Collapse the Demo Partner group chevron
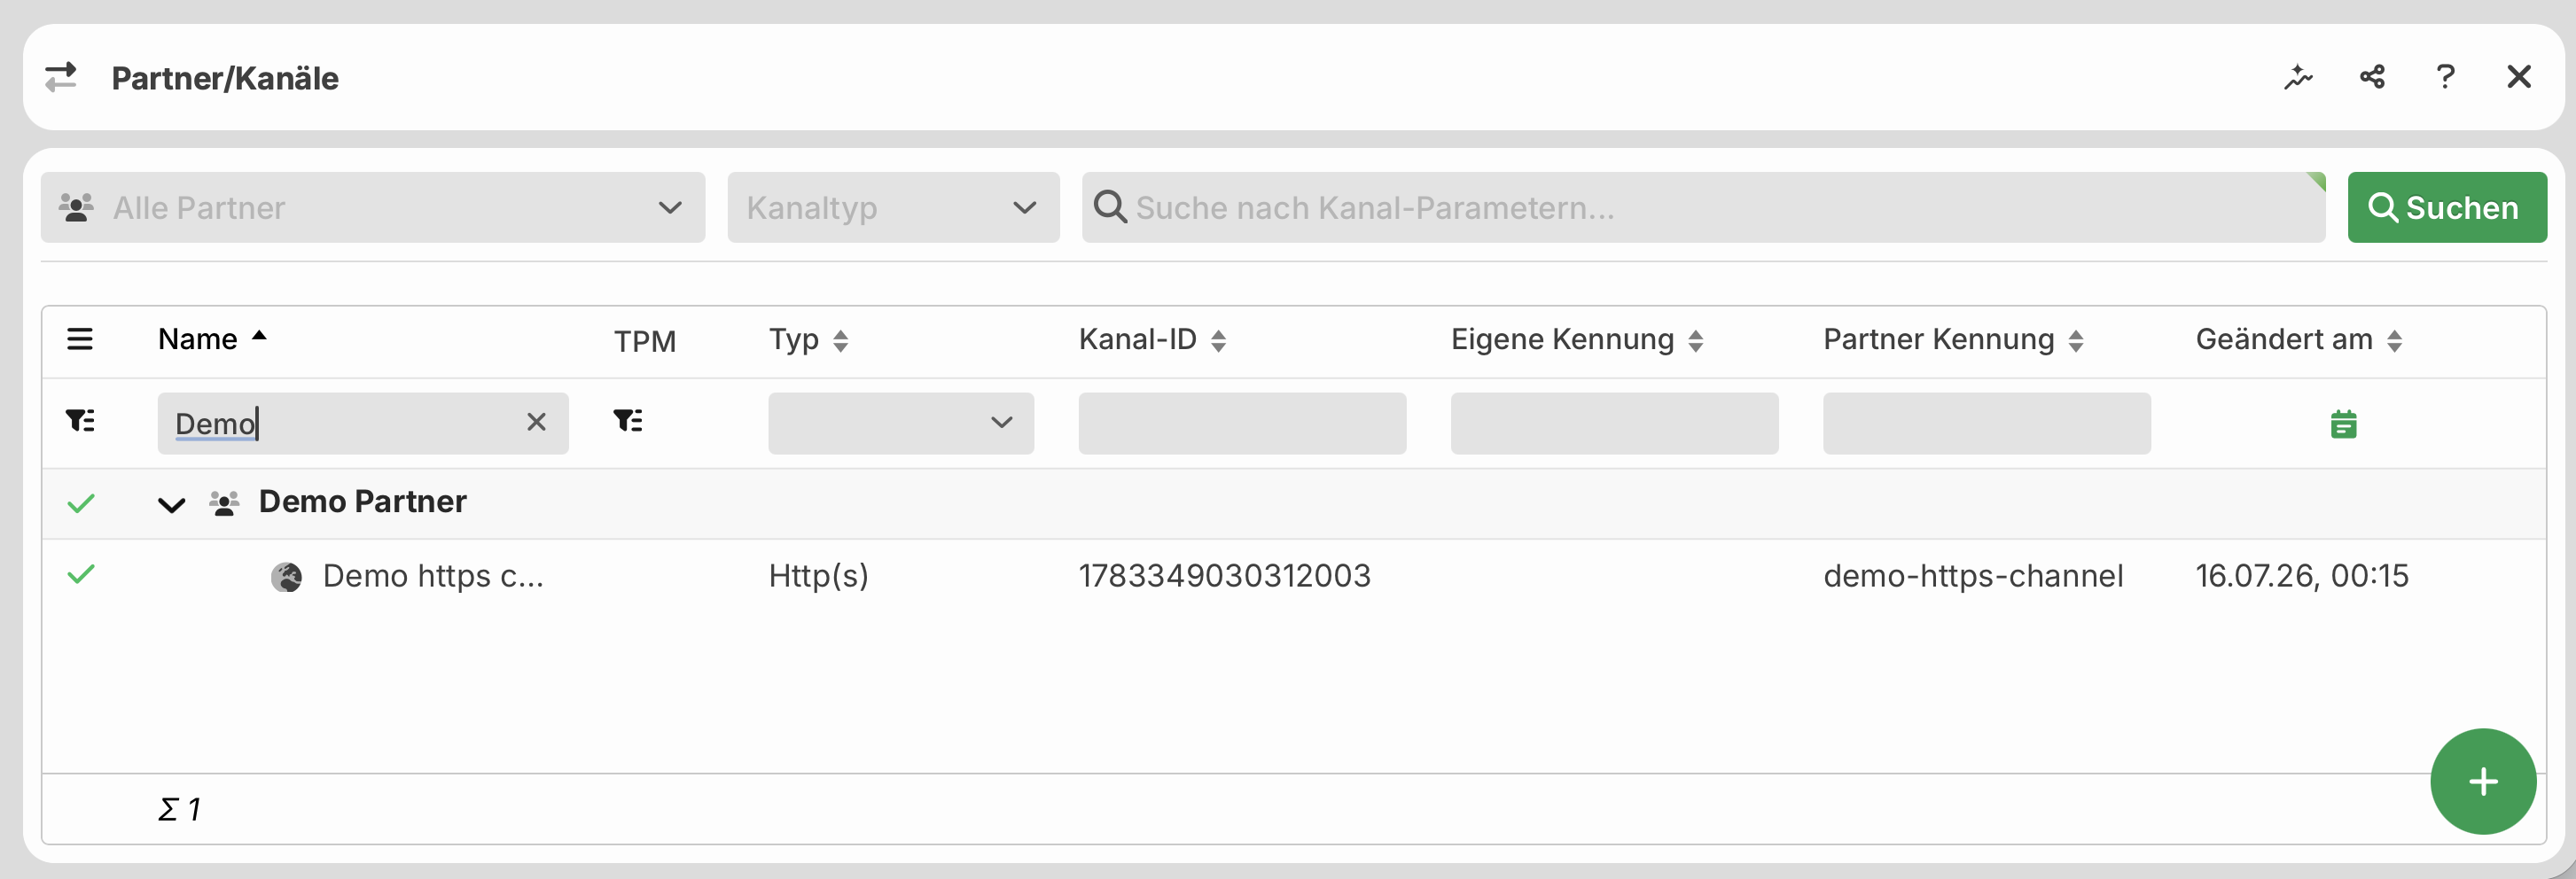 coord(172,504)
